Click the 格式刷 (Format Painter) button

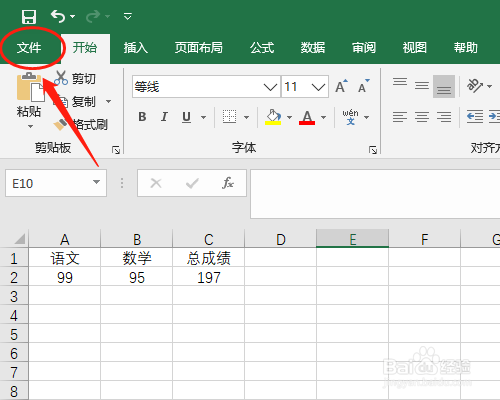click(81, 125)
